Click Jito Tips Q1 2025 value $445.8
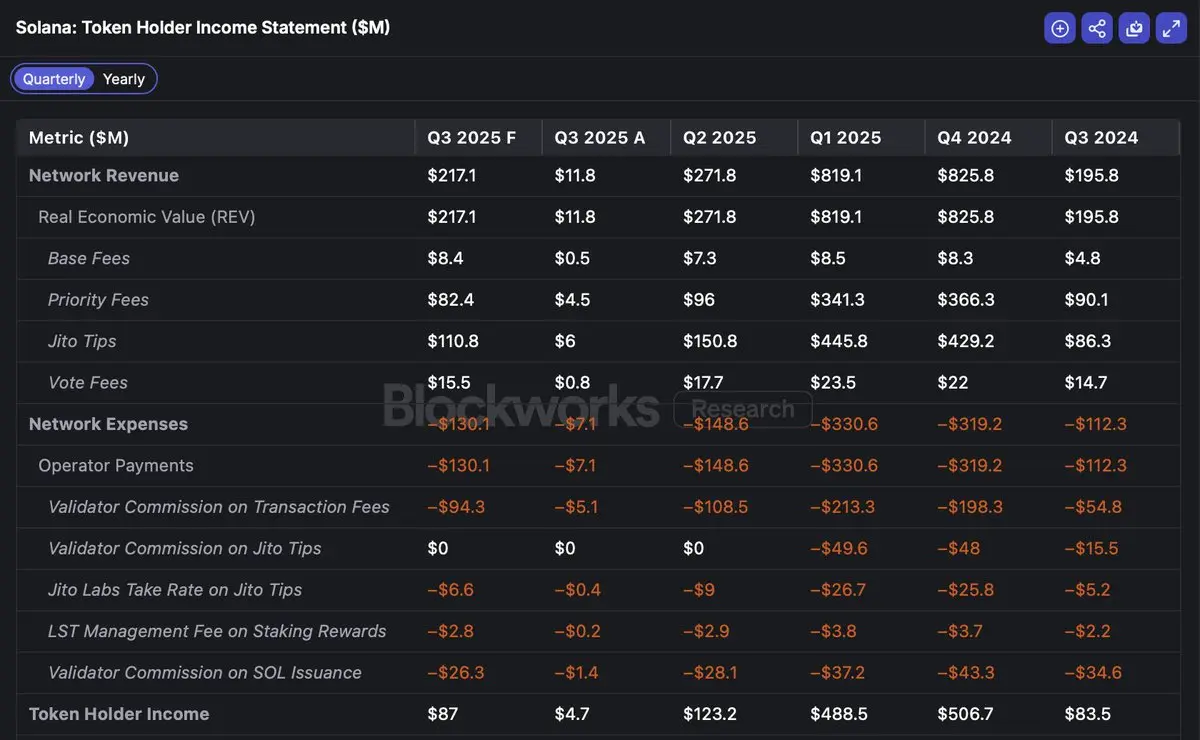1200x740 pixels. click(839, 341)
